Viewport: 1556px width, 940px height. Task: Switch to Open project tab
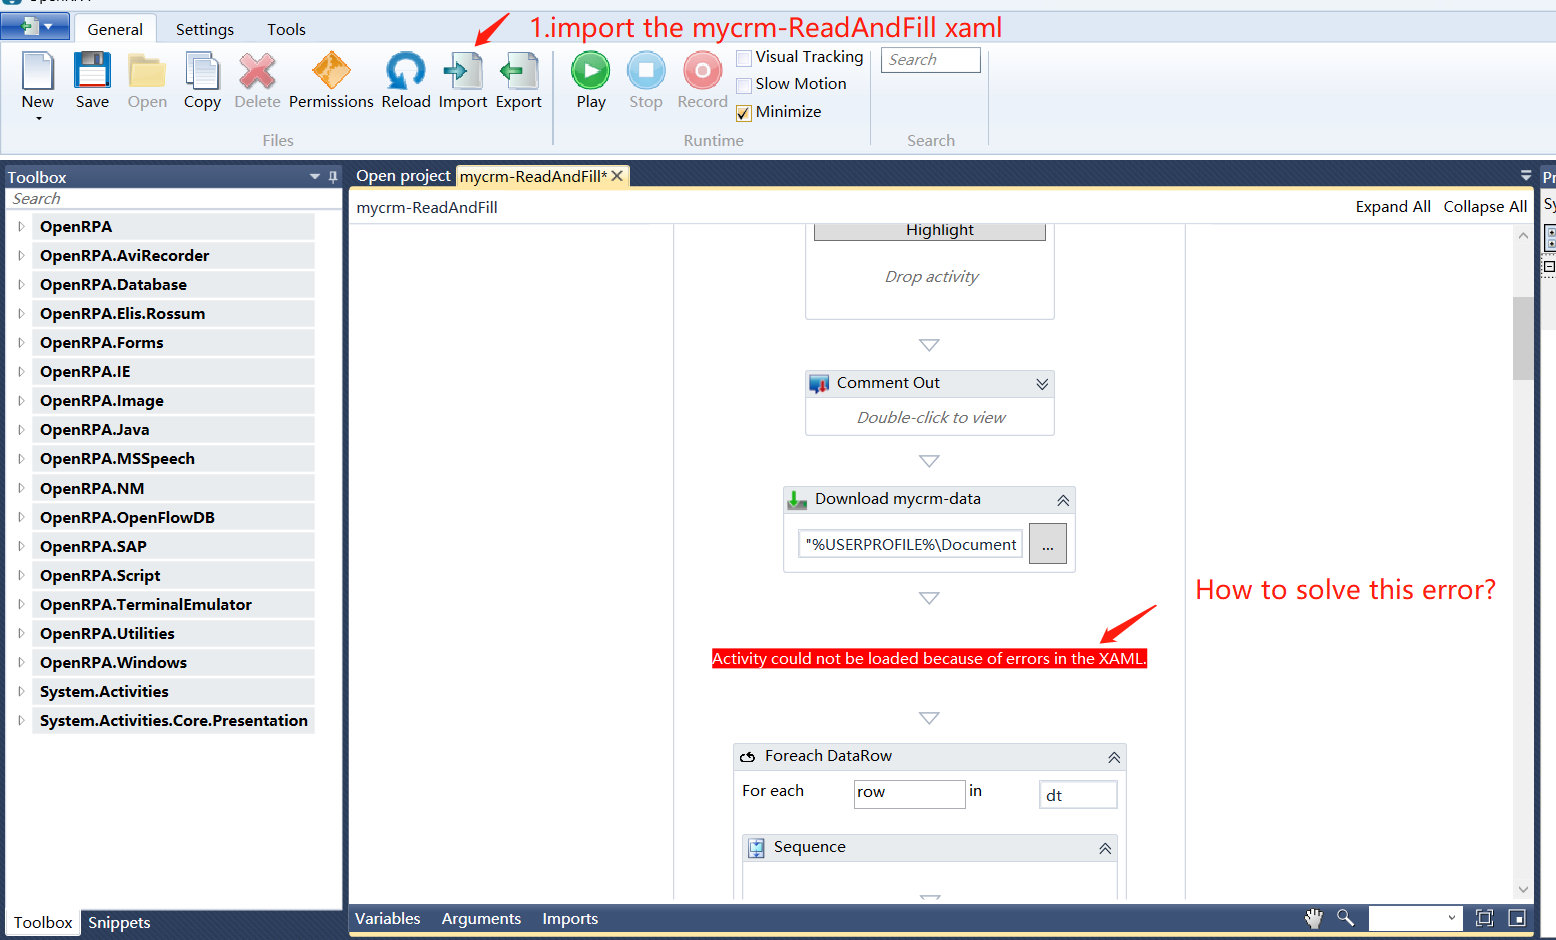point(403,176)
